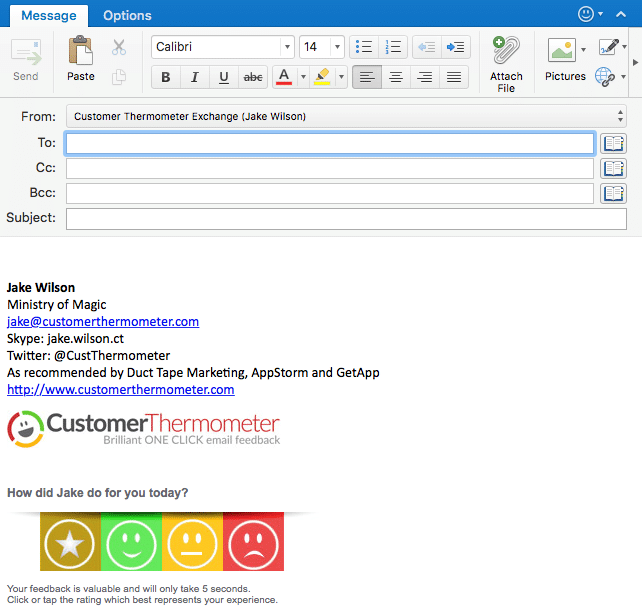Click into the Cc field

pyautogui.click(x=330, y=168)
